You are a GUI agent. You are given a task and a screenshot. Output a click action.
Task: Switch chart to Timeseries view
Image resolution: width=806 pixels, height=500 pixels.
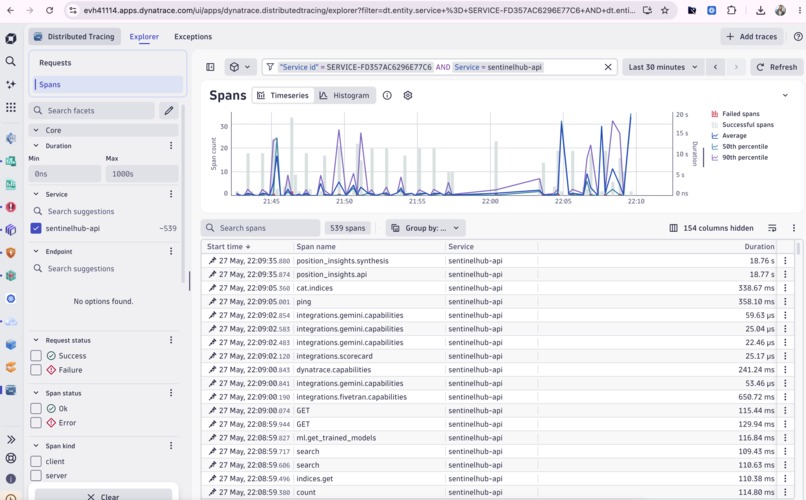click(283, 95)
